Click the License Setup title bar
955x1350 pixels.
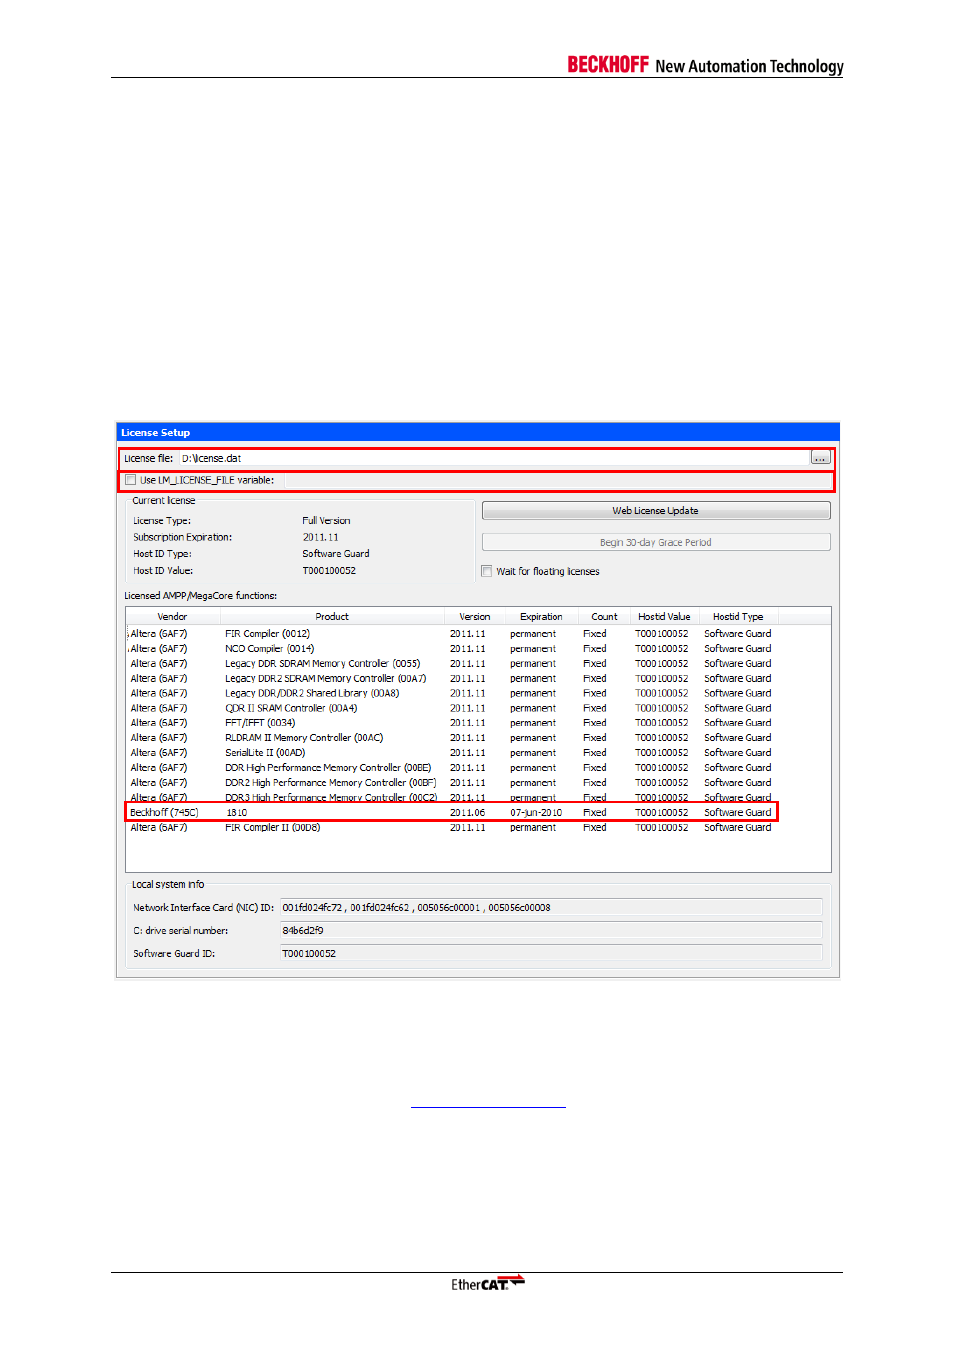pyautogui.click(x=478, y=433)
